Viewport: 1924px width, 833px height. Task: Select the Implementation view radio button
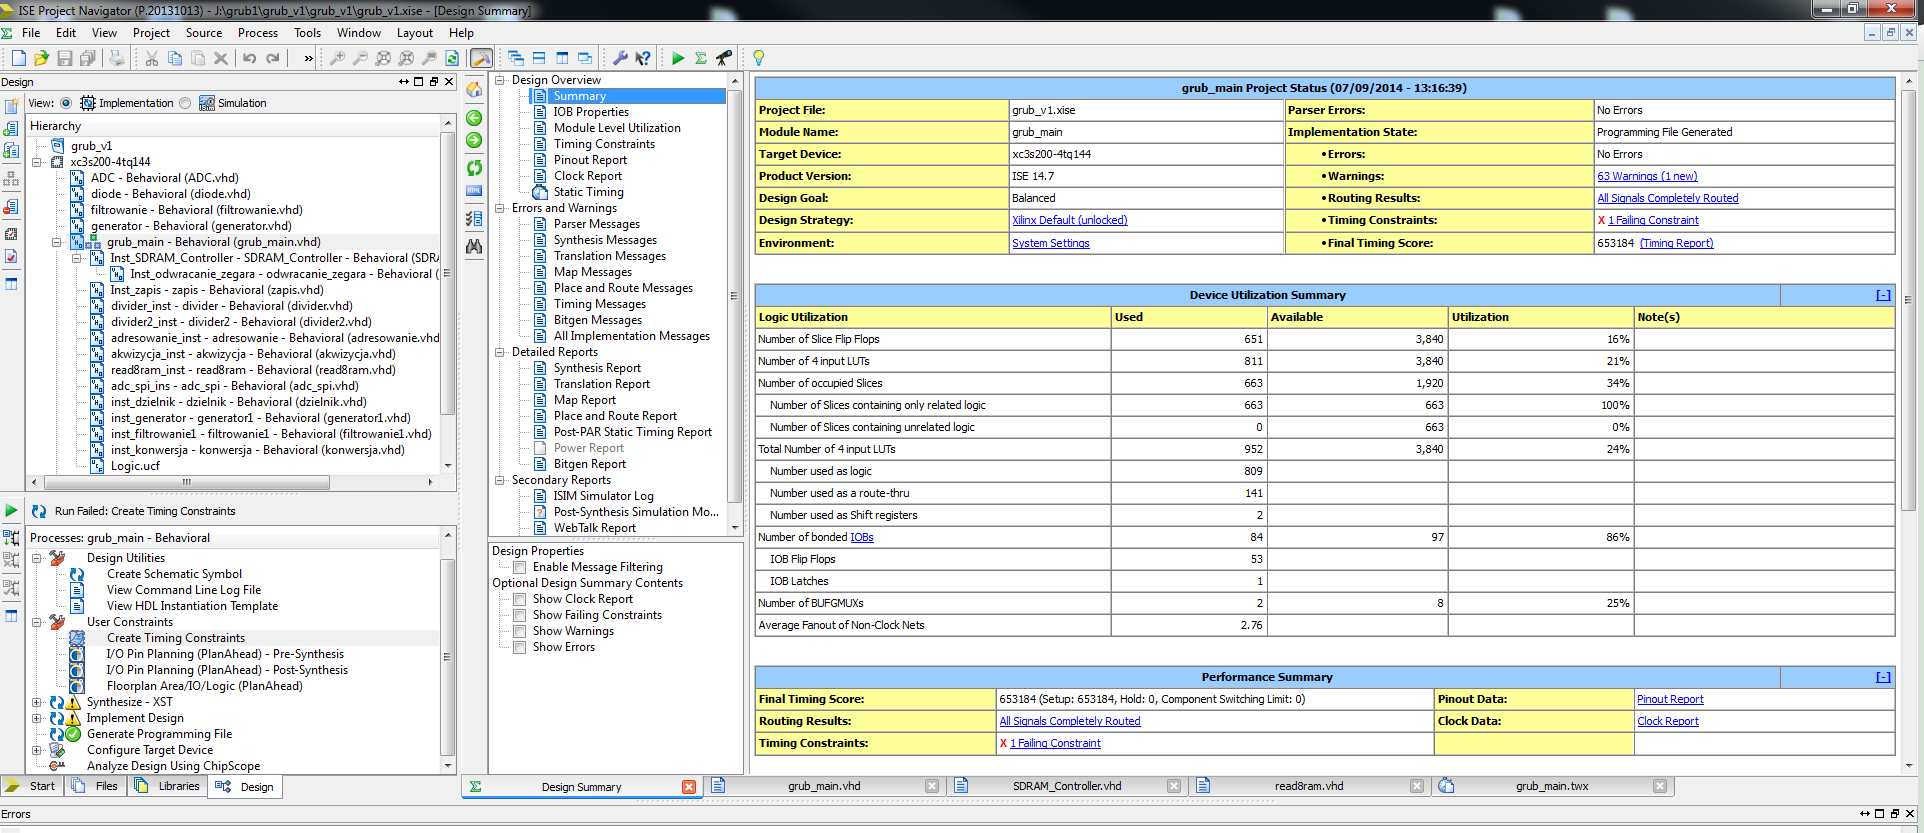coord(66,103)
